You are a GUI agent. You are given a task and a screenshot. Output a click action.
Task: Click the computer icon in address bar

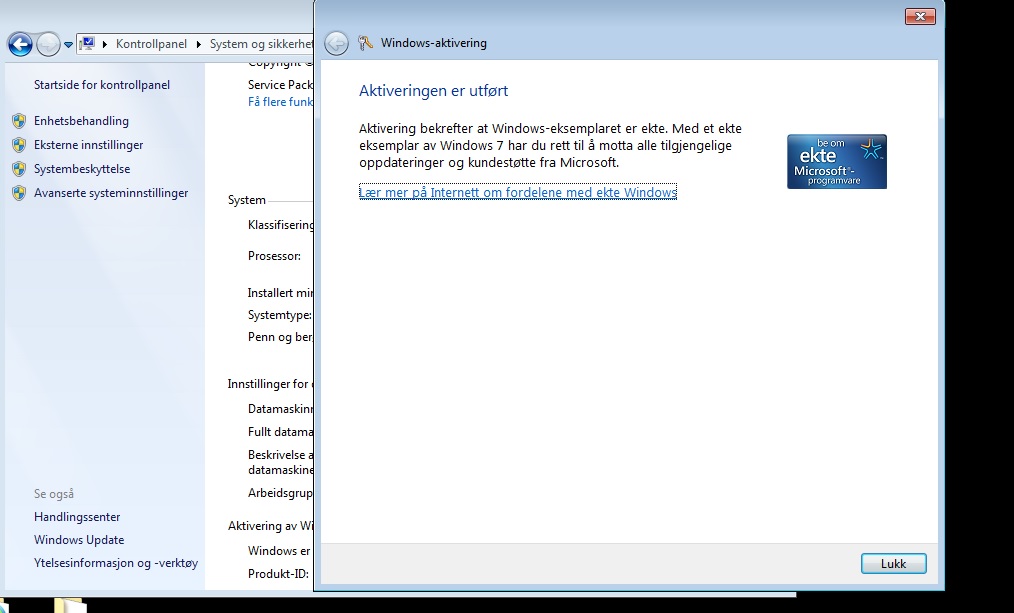point(87,44)
